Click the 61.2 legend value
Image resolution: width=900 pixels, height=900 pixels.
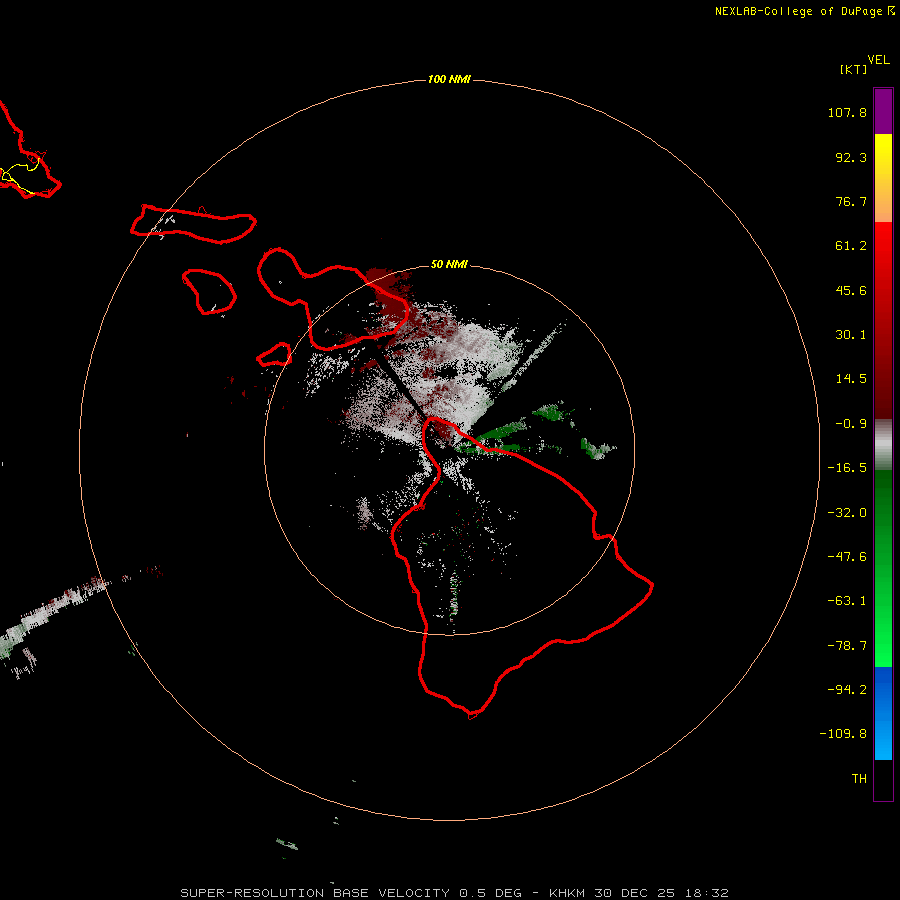851,246
